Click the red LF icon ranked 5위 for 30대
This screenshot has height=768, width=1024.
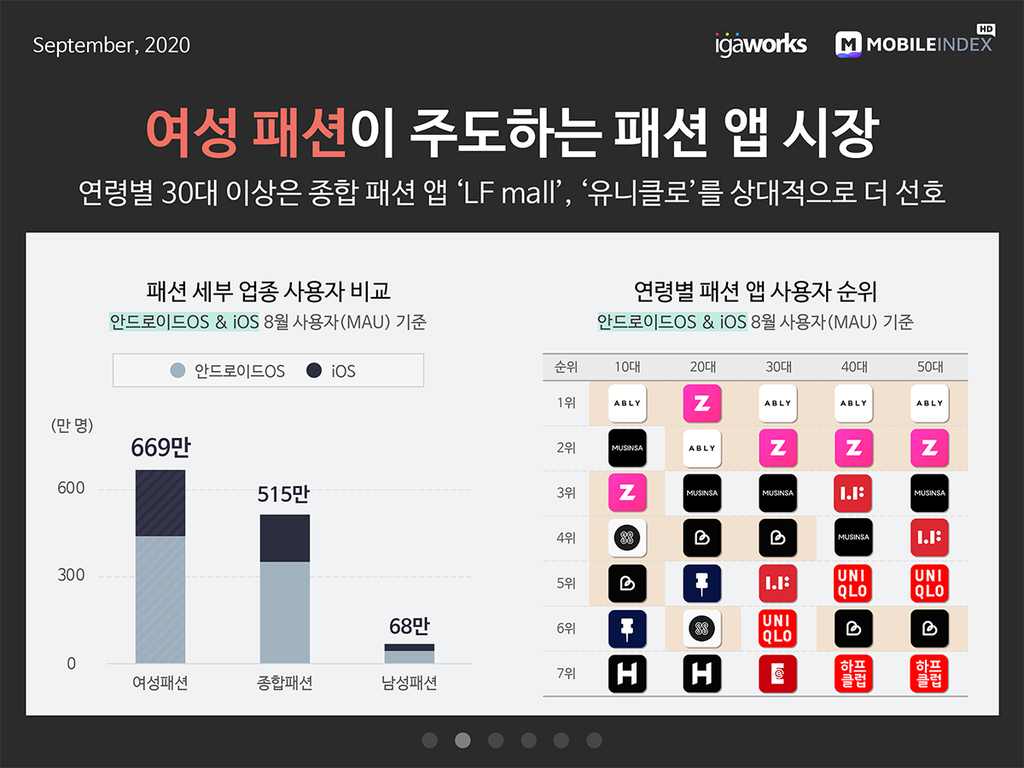pos(778,583)
